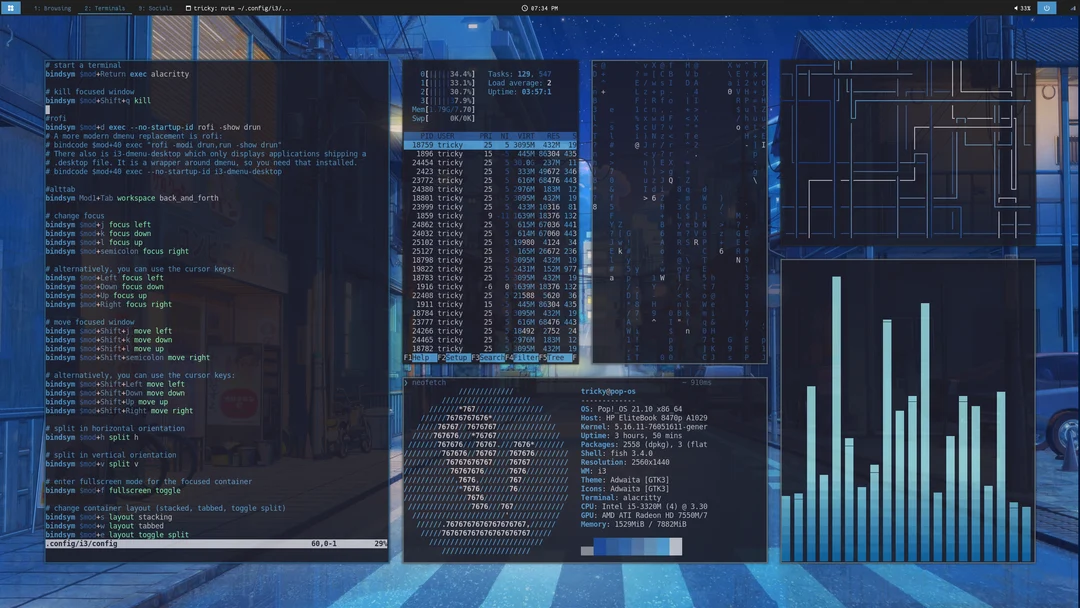Click the network signal icon in the tray
Viewport: 1080px width, 608px height.
coord(1072,8)
